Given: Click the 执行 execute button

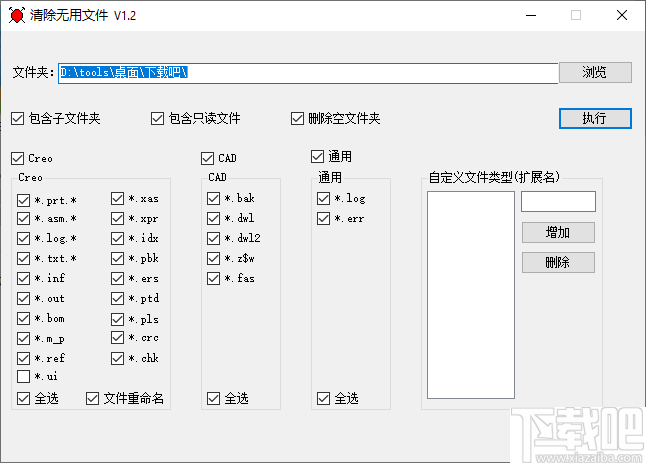Looking at the screenshot, I should tap(595, 119).
